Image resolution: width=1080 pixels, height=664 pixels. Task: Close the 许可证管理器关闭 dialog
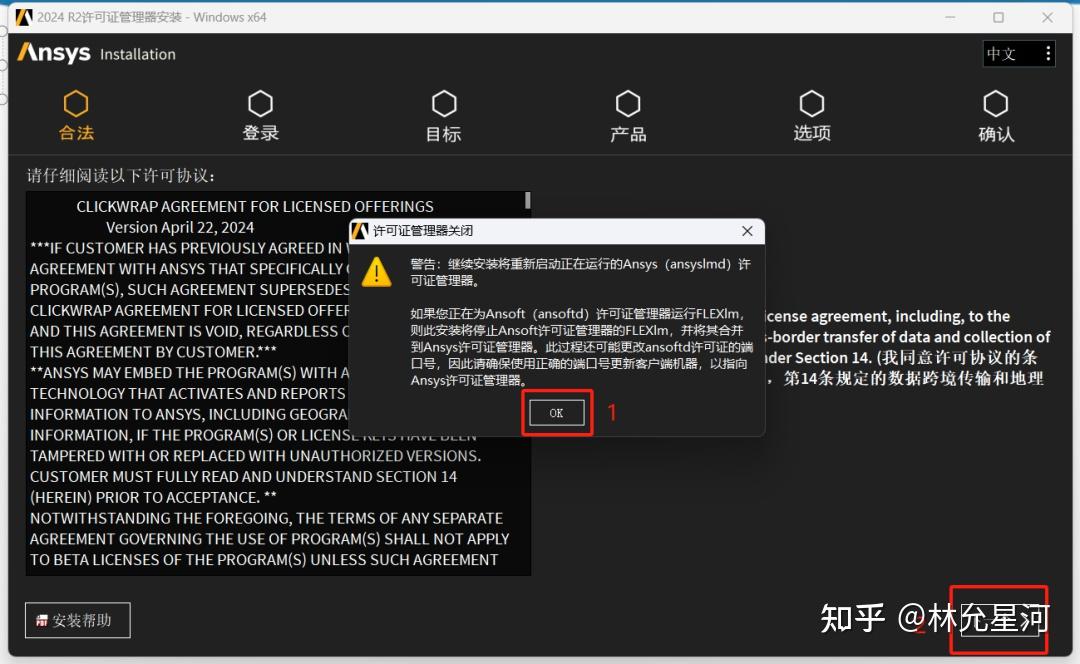746,231
